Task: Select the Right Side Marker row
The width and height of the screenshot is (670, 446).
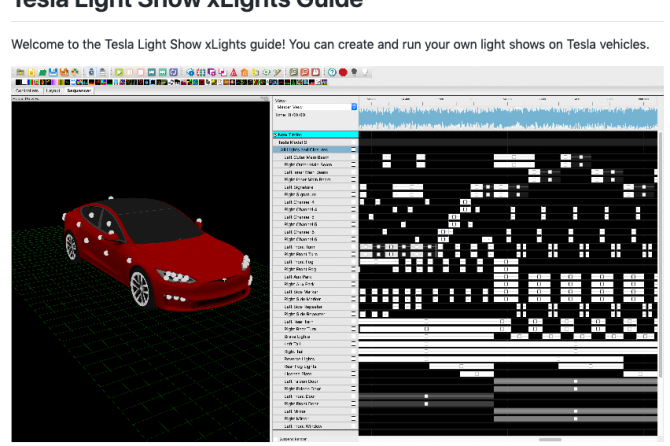Action: pyautogui.click(x=315, y=299)
